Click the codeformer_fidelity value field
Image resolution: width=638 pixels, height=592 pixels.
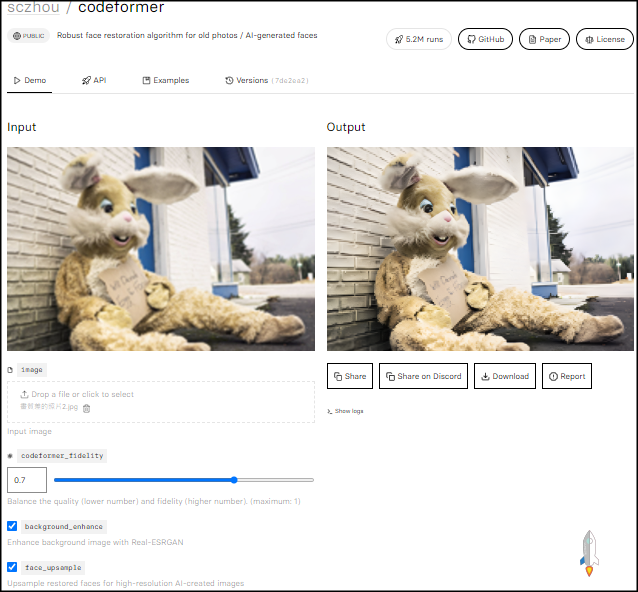(27, 480)
